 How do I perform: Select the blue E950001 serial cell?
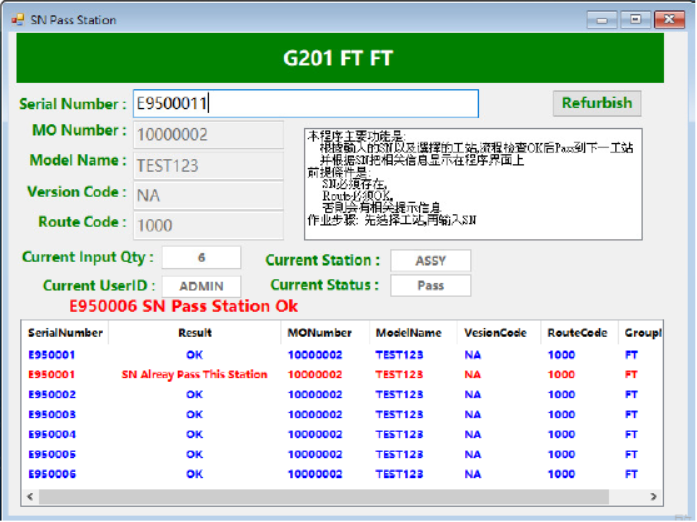(x=52, y=355)
